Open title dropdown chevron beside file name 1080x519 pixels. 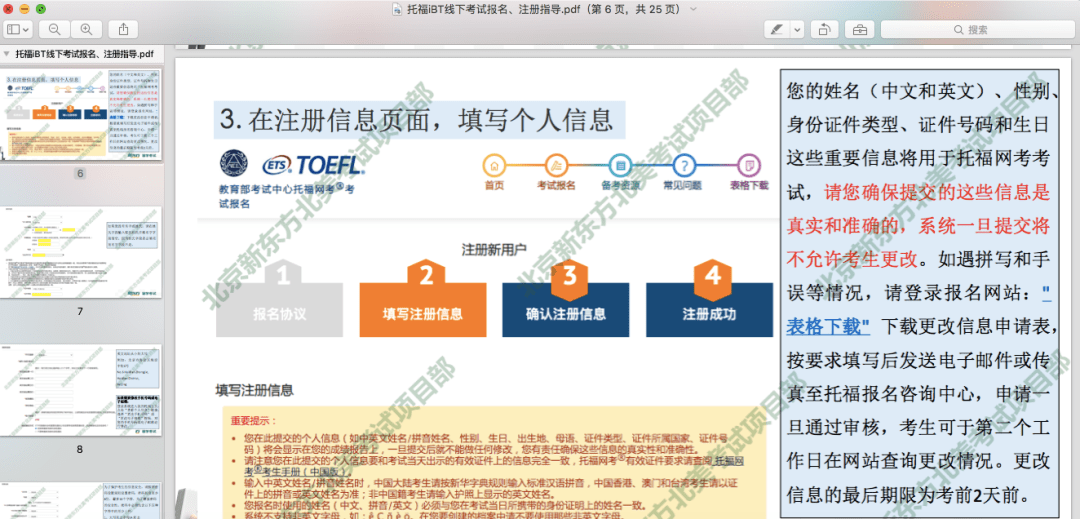tap(694, 9)
